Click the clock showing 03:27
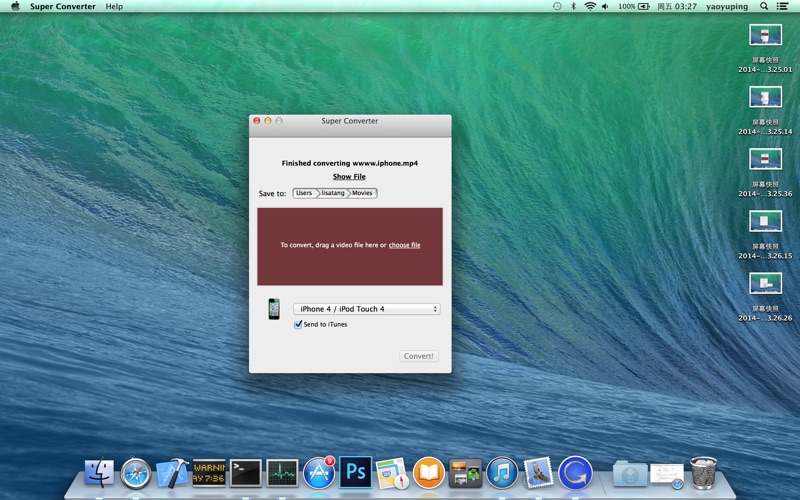Image resolution: width=800 pixels, height=500 pixels. 677,6
